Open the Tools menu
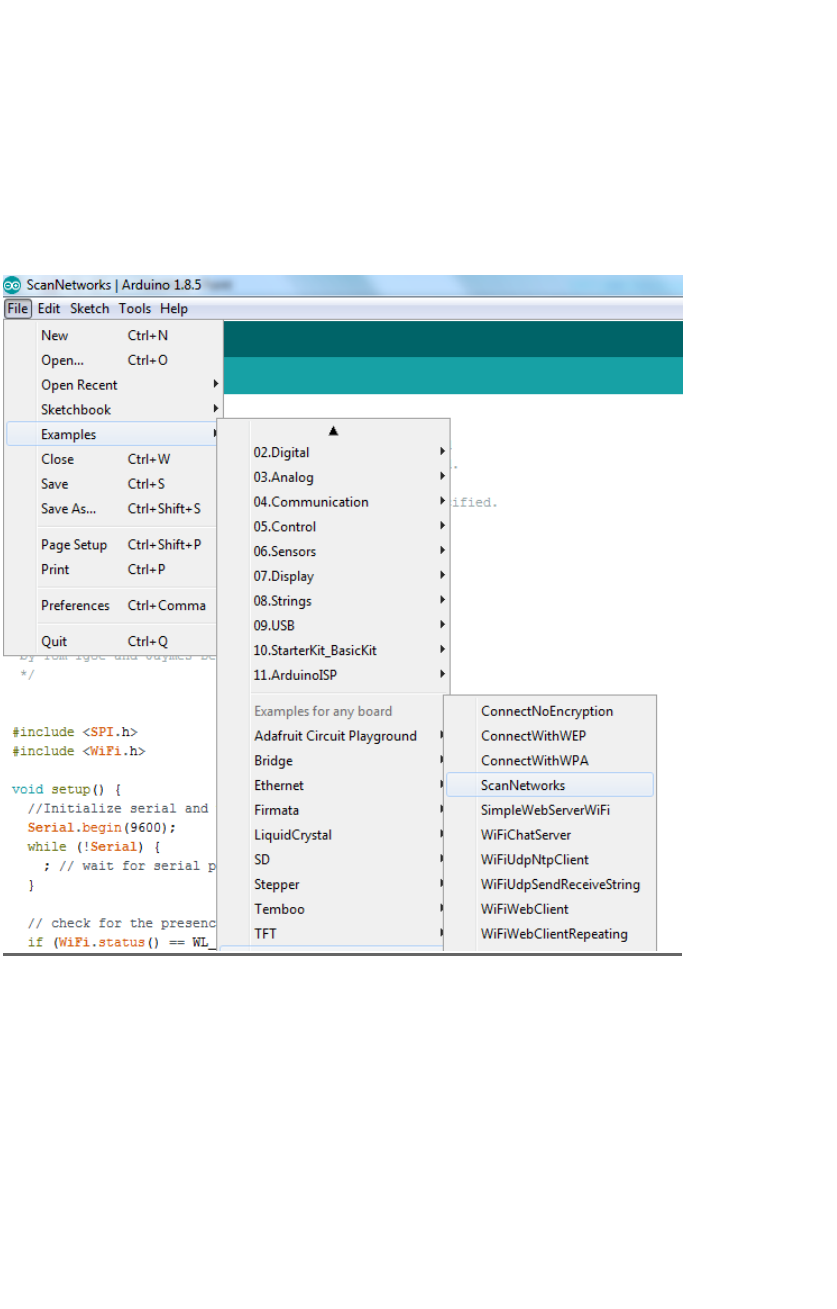Viewport: 837px width, 1309px height. point(135,309)
